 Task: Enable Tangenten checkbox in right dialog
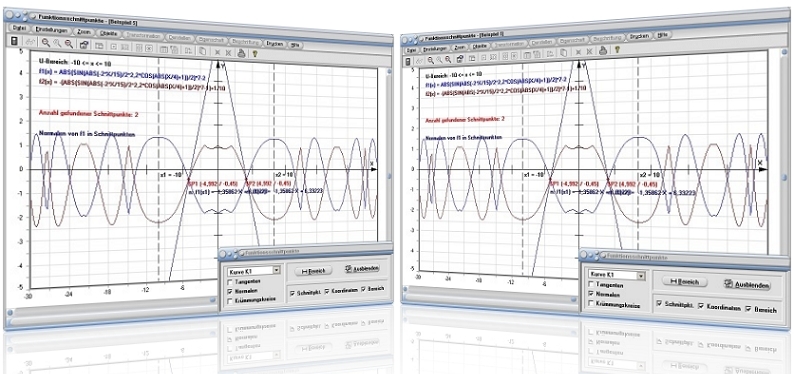click(x=591, y=284)
